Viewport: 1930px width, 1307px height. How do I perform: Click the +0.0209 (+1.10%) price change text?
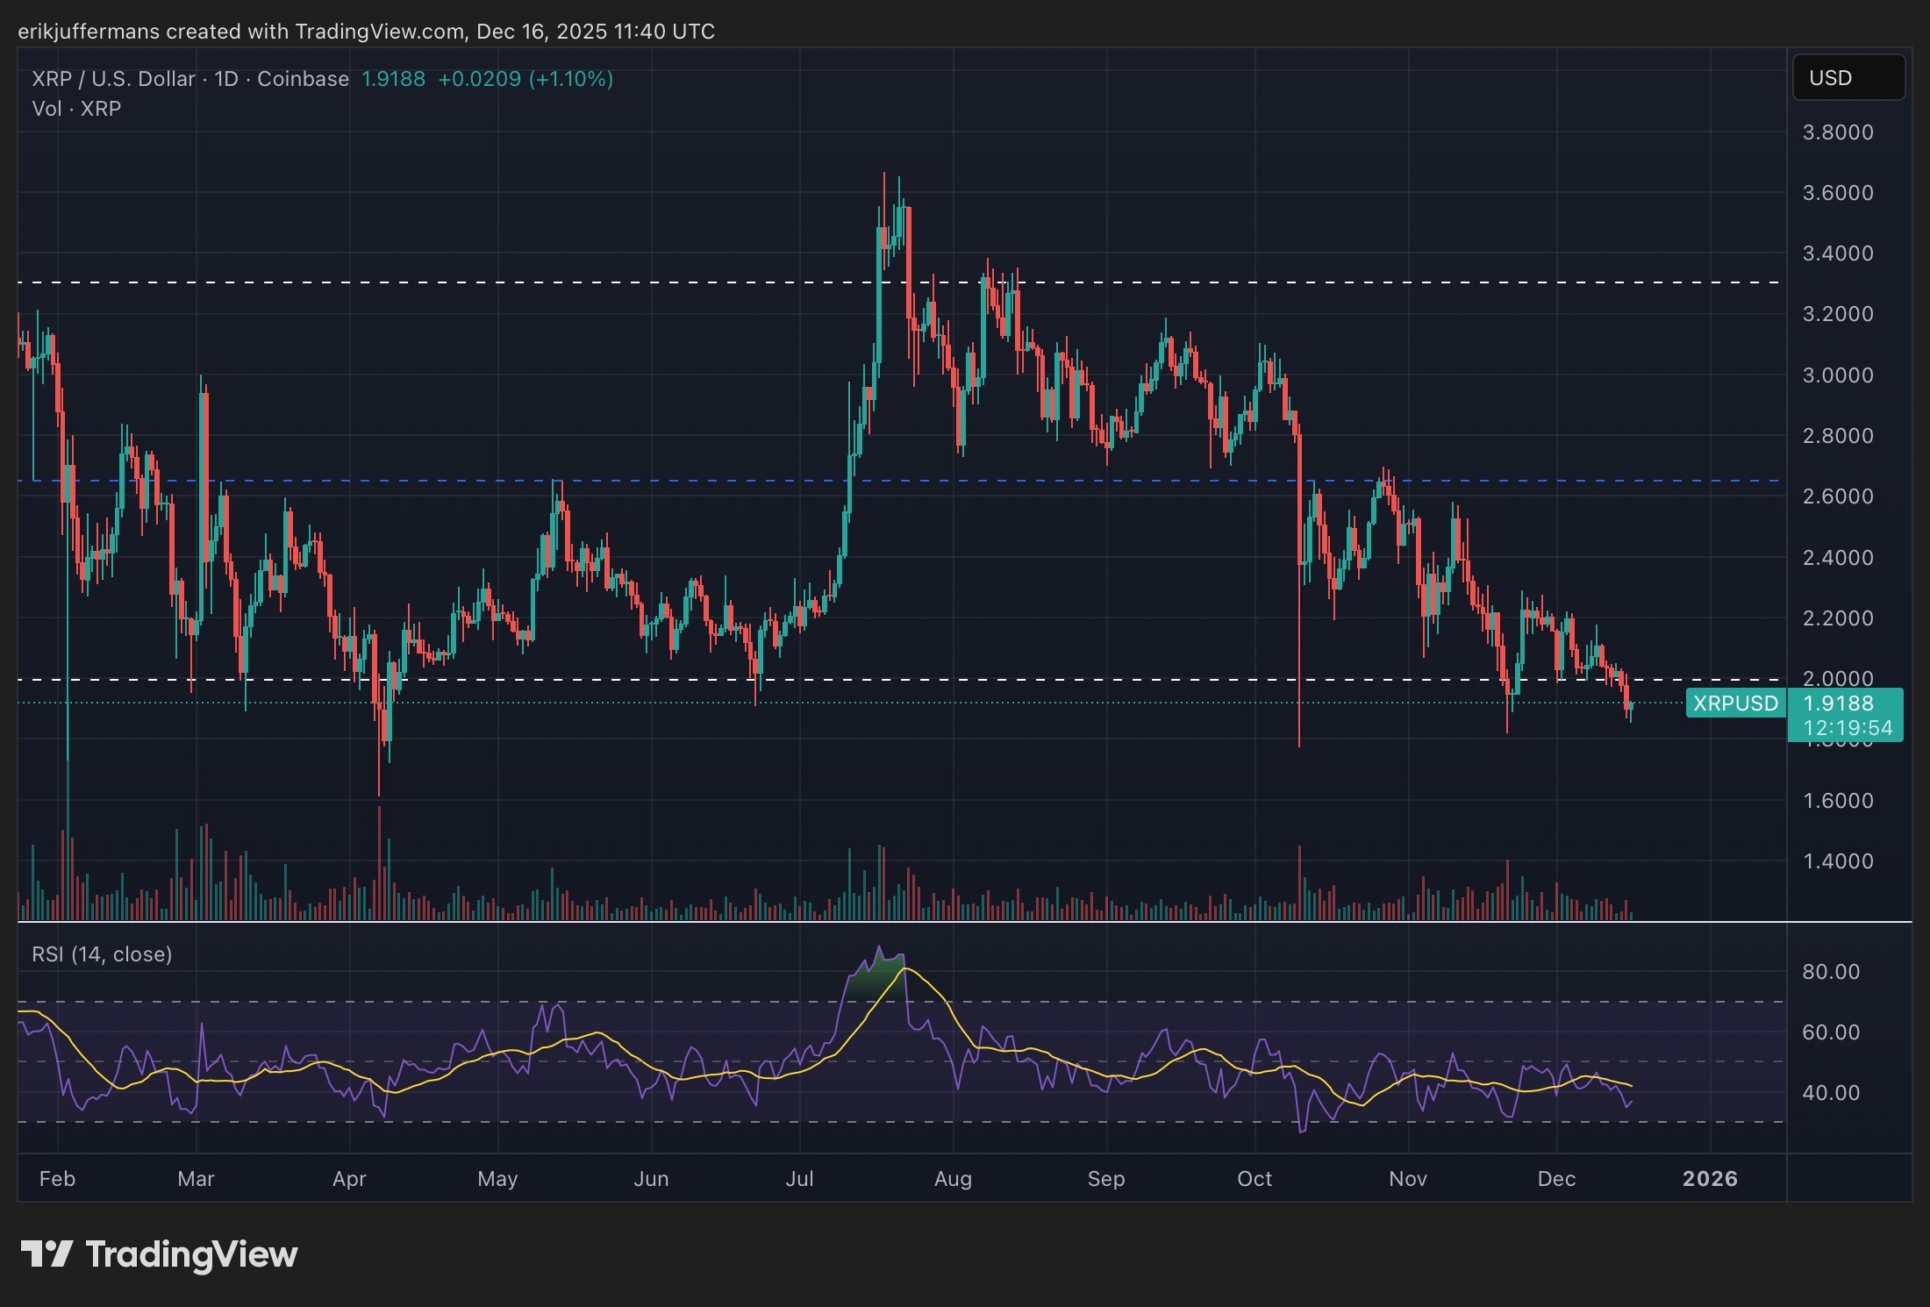tap(525, 79)
